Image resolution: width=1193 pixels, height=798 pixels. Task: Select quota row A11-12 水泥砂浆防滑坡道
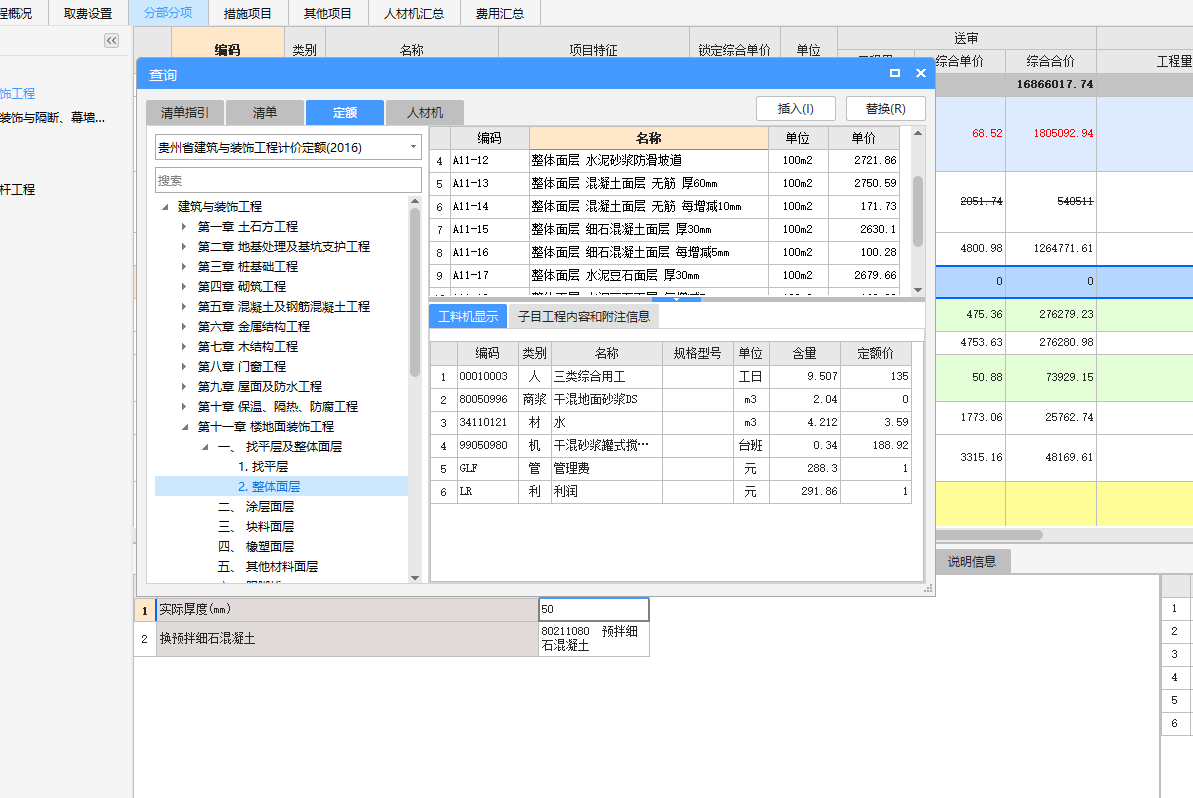664,161
